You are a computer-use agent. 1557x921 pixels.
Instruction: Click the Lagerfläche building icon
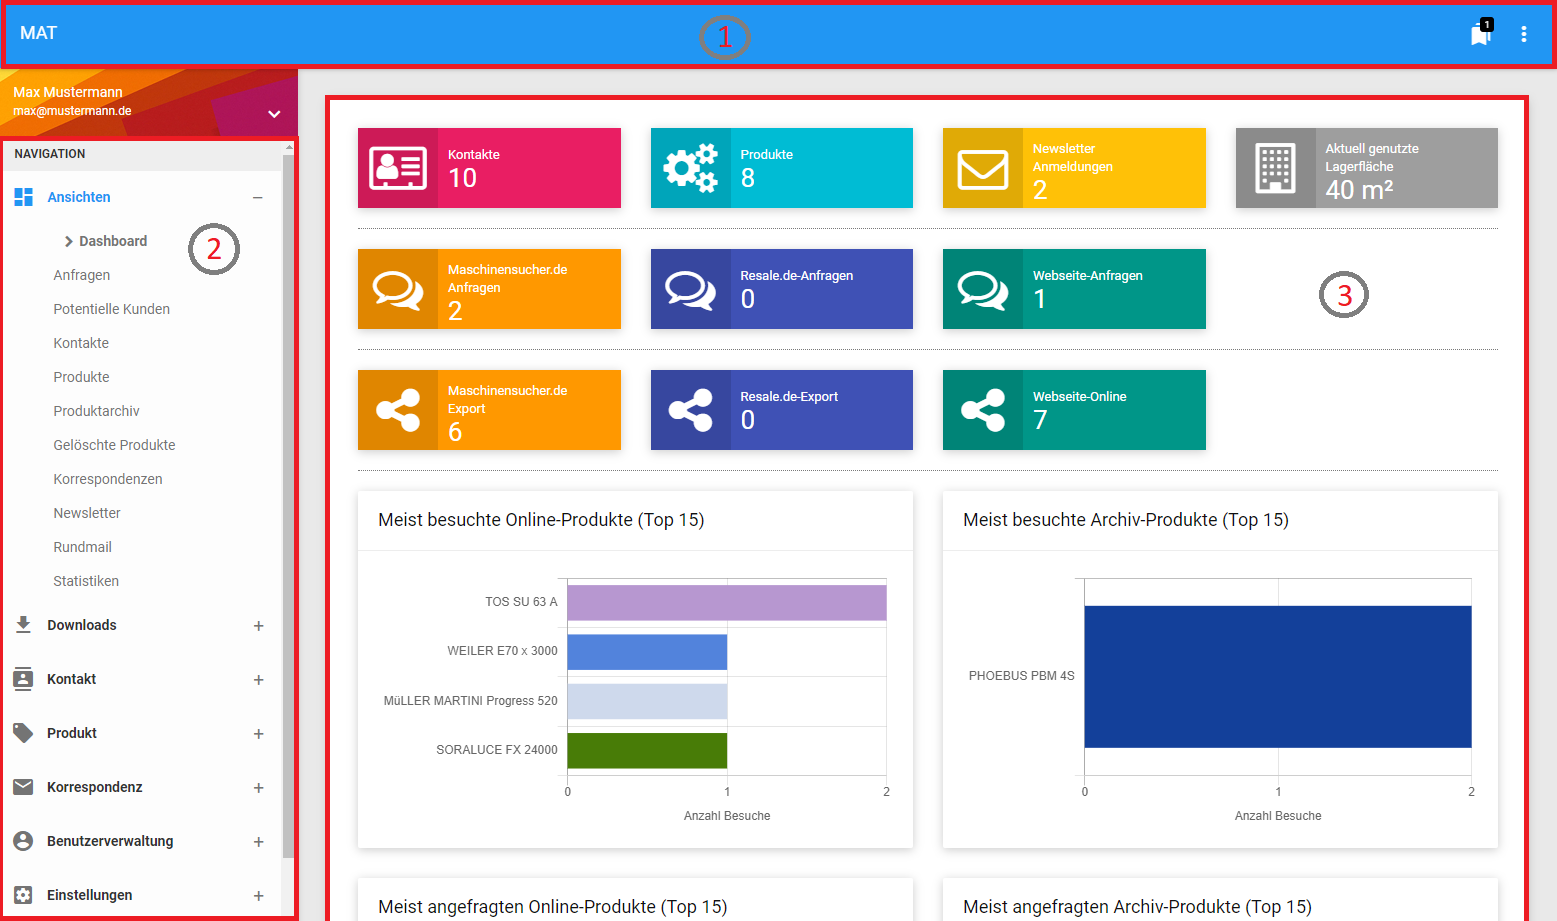pyautogui.click(x=1275, y=168)
